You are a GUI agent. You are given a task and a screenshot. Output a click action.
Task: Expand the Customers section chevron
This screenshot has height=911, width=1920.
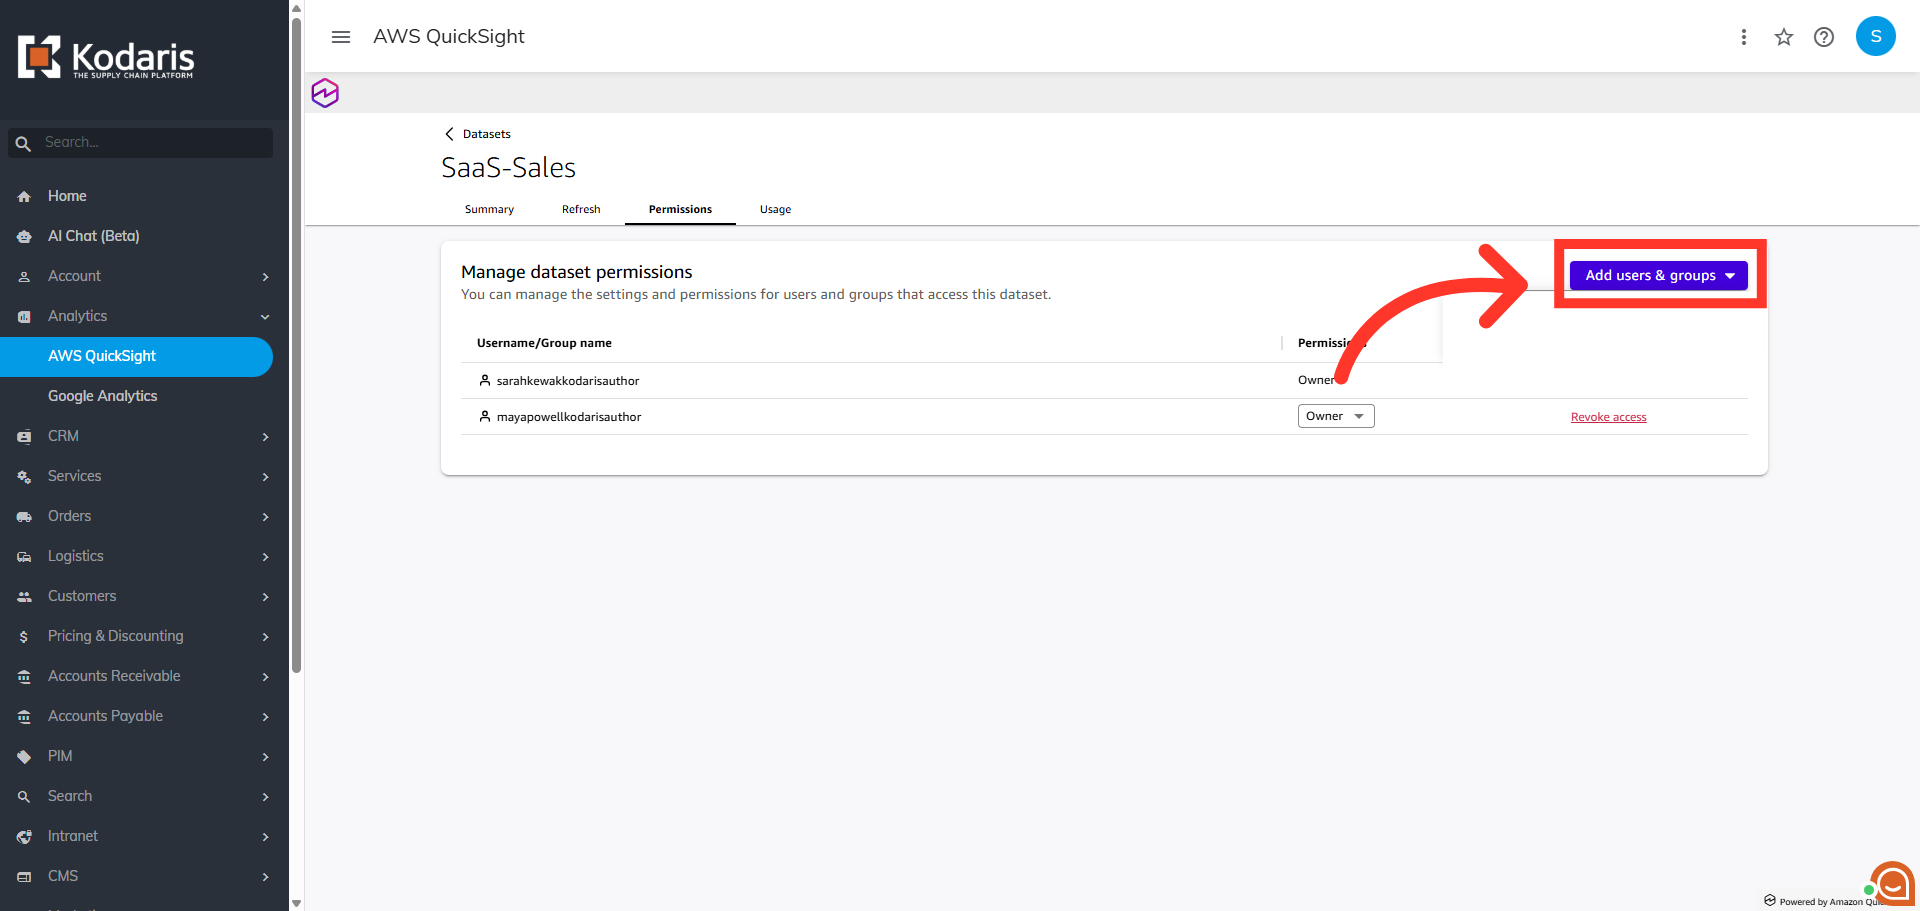click(x=265, y=597)
